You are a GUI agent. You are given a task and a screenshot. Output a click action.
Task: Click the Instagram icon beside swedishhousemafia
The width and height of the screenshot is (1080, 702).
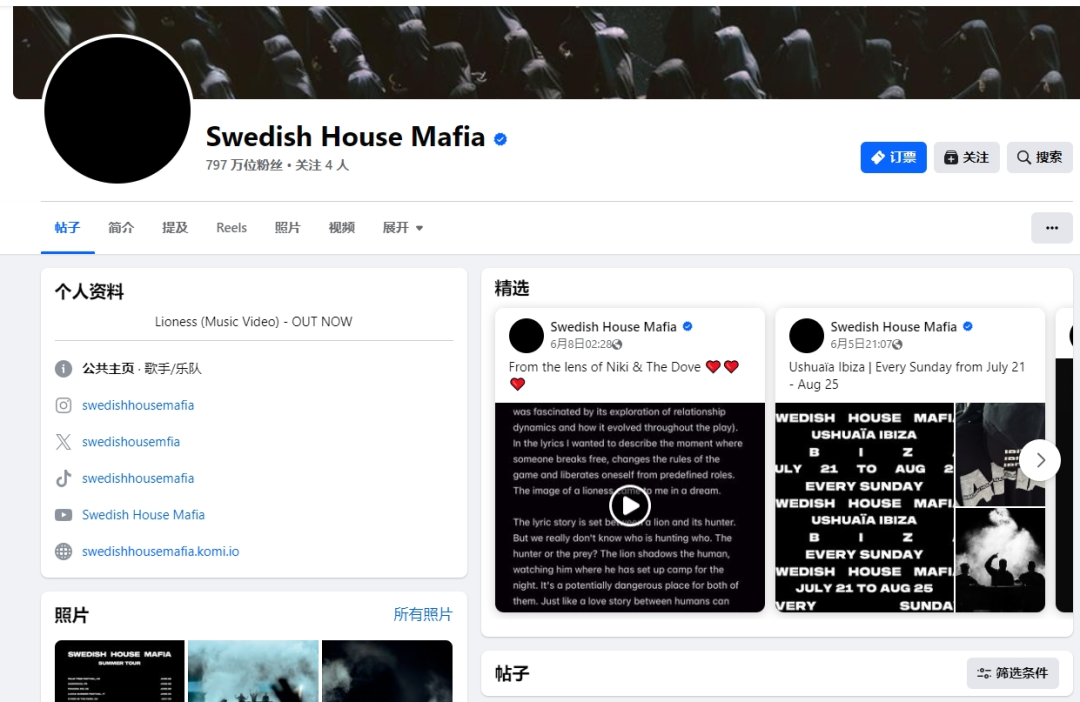click(x=63, y=405)
